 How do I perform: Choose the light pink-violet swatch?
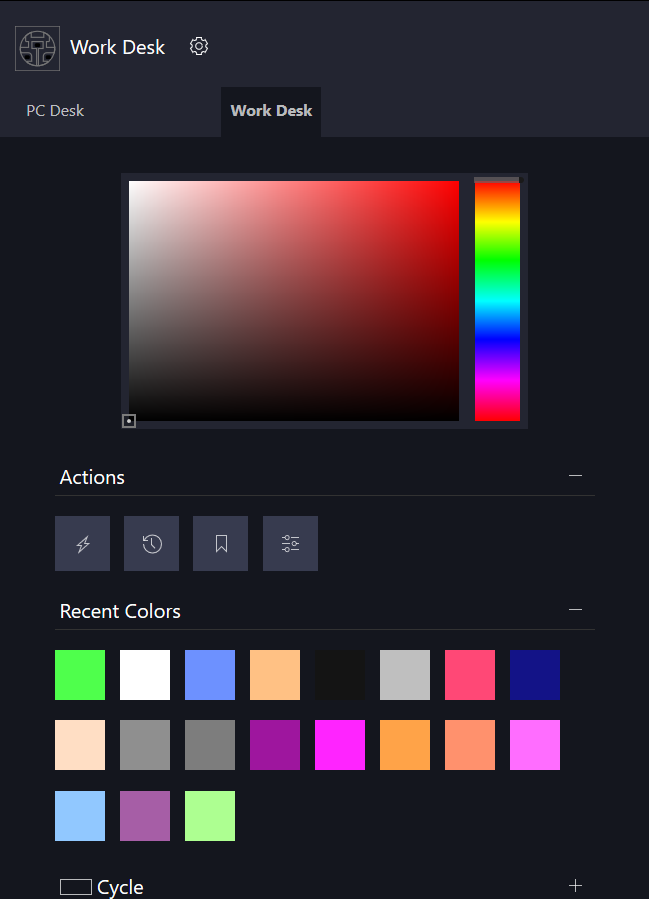535,745
